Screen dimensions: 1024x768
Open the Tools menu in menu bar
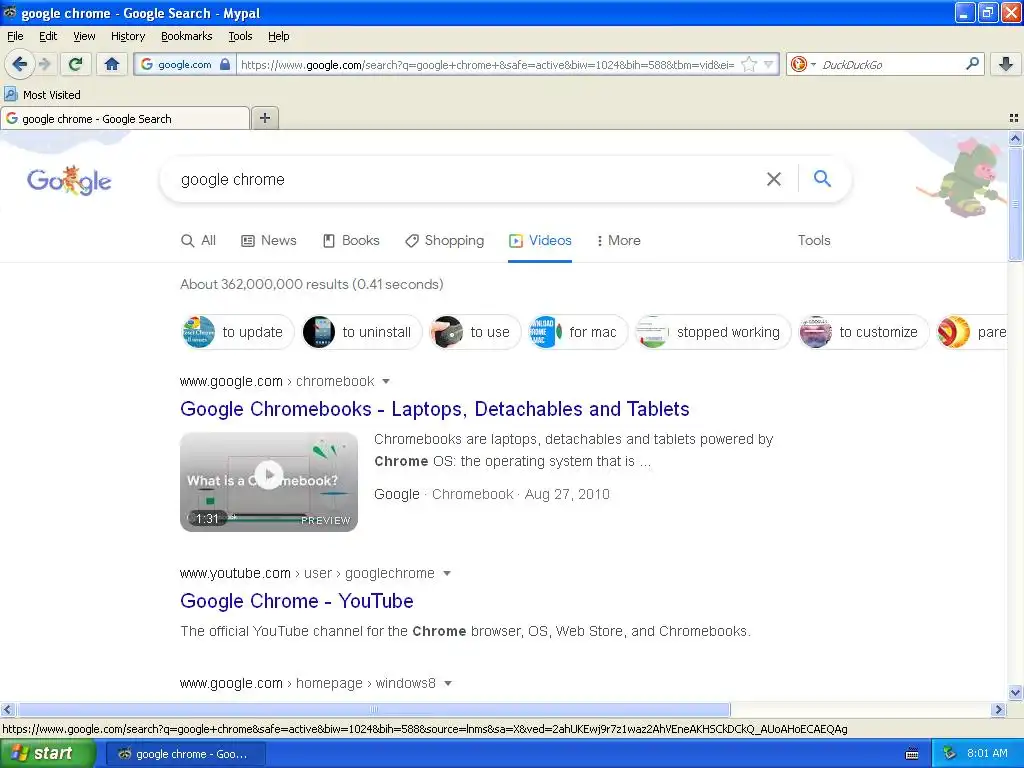click(x=240, y=36)
